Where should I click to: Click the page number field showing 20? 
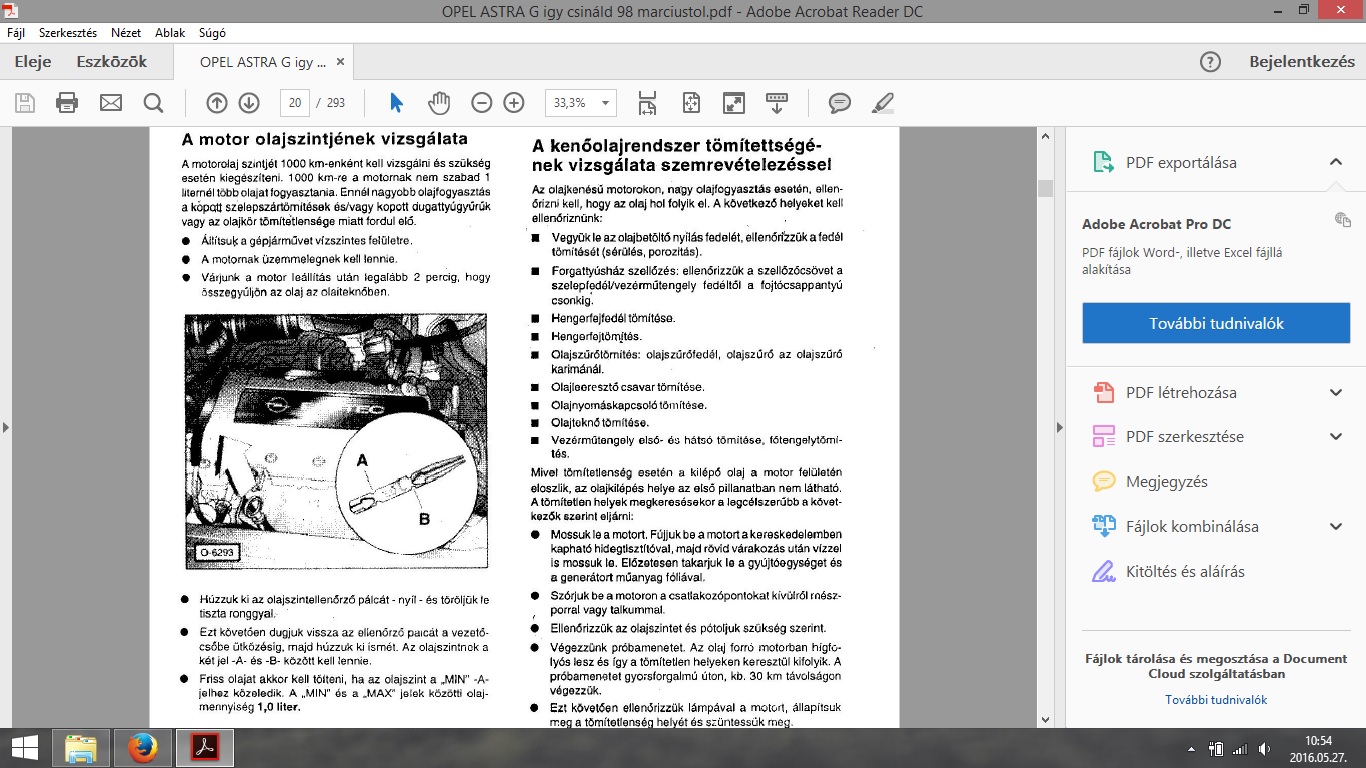pyautogui.click(x=294, y=102)
